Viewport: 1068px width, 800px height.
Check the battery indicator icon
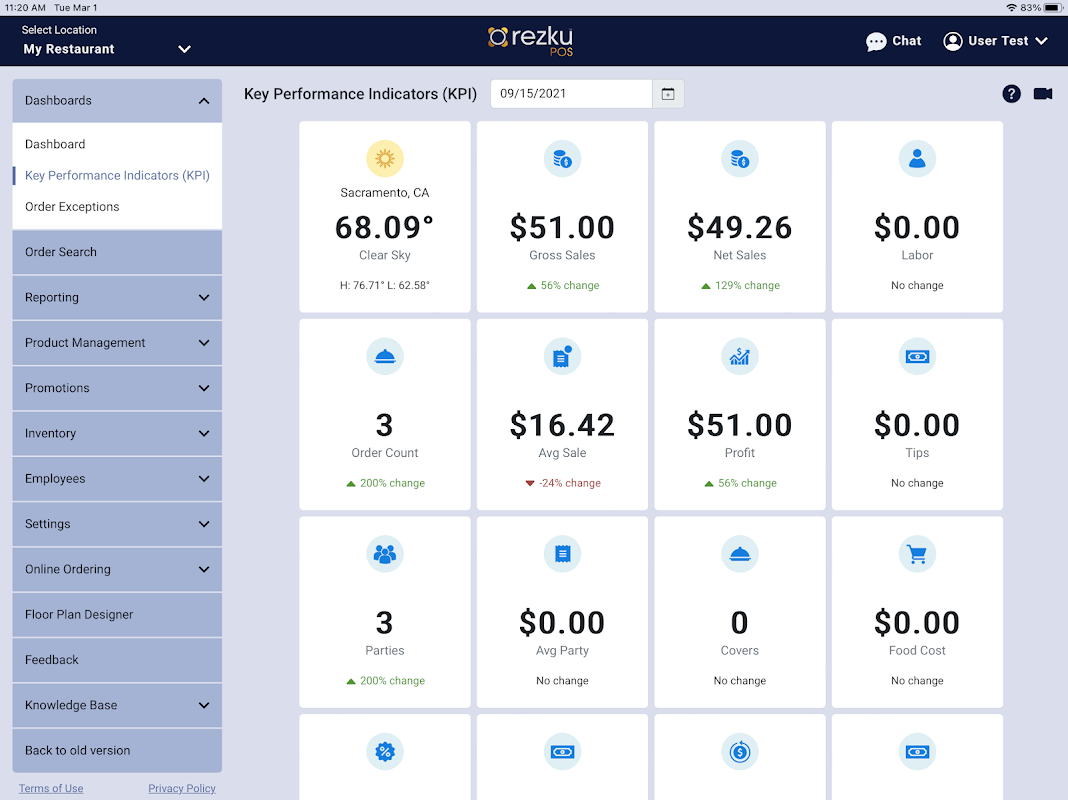pos(1054,7)
